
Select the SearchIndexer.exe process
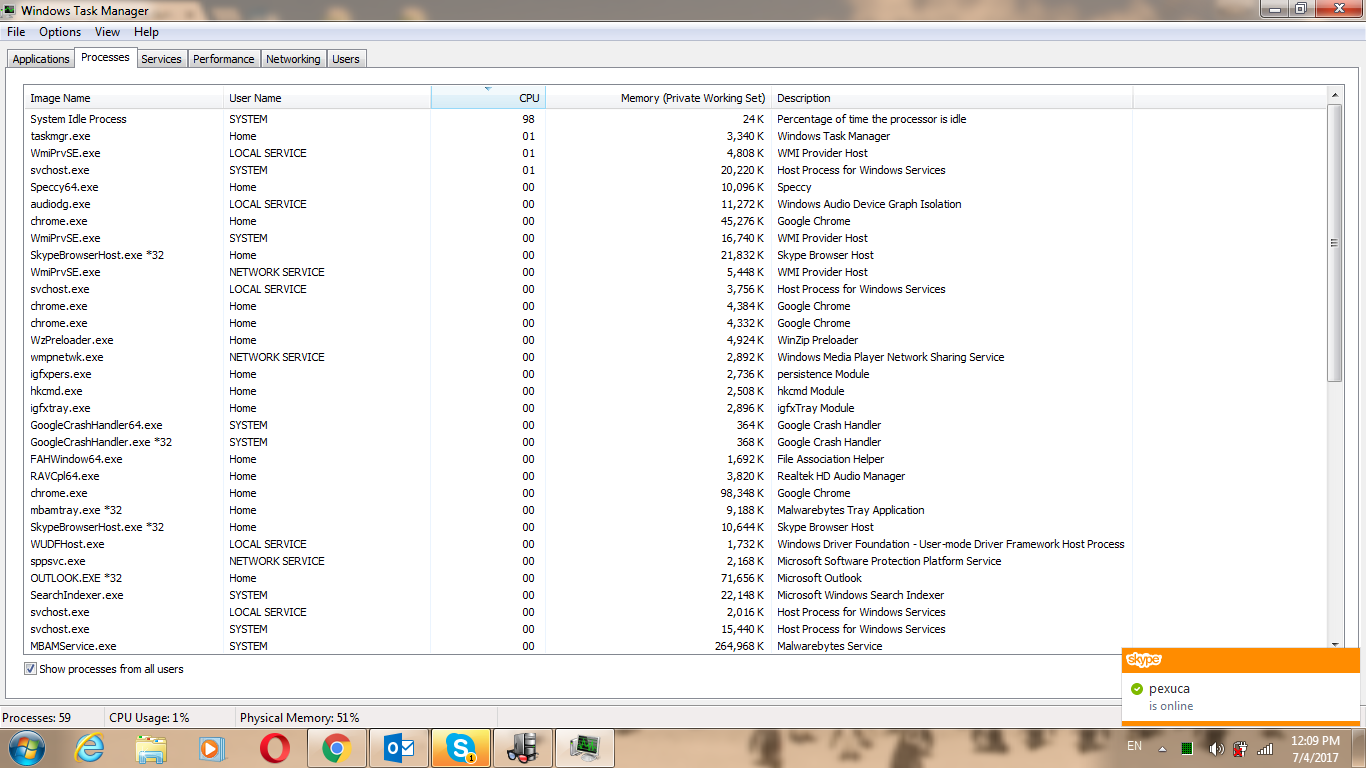click(x=675, y=595)
